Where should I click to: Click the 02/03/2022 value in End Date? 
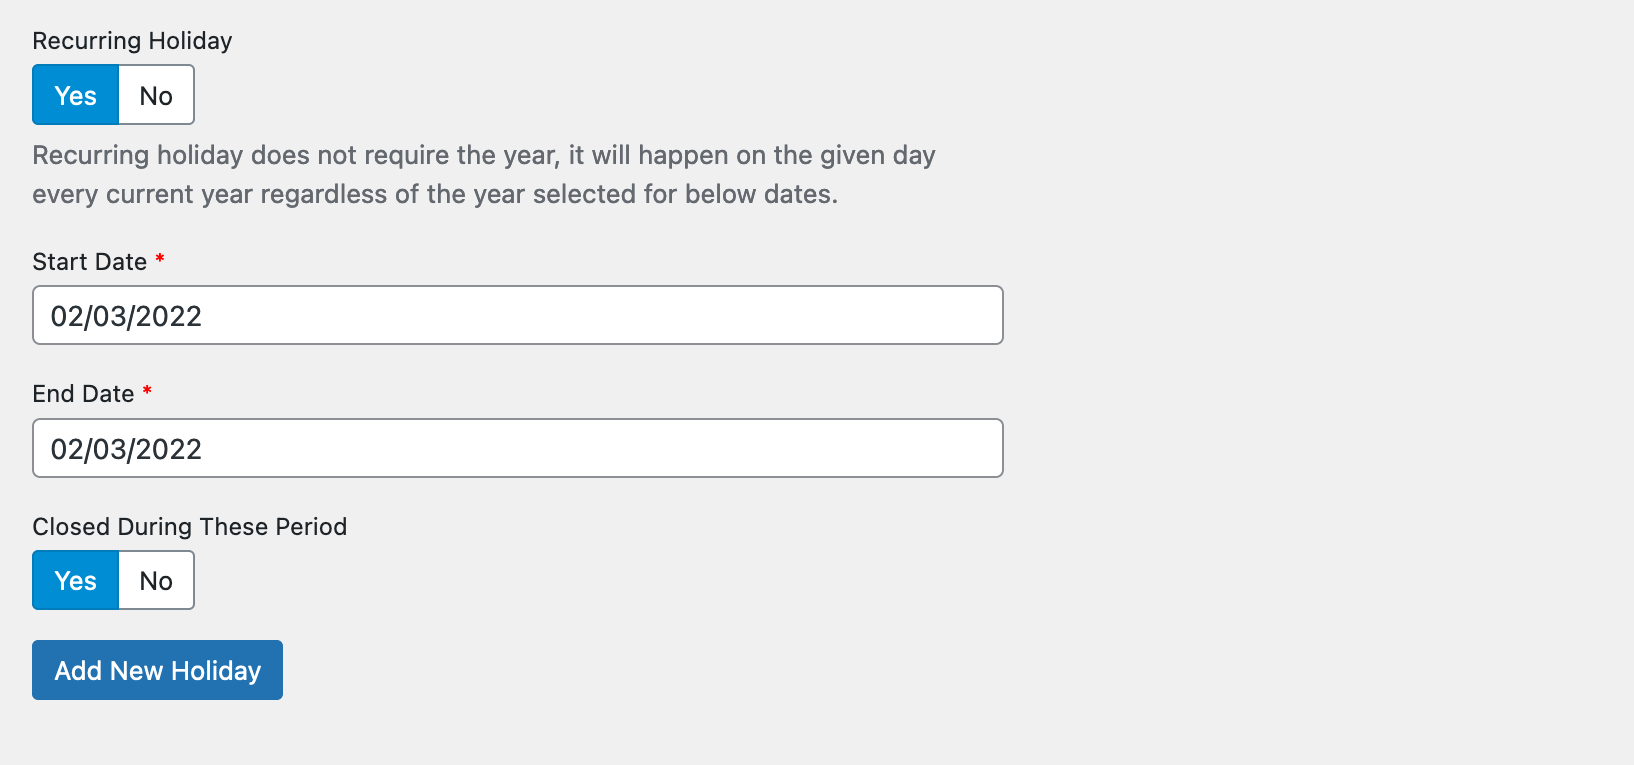point(126,449)
